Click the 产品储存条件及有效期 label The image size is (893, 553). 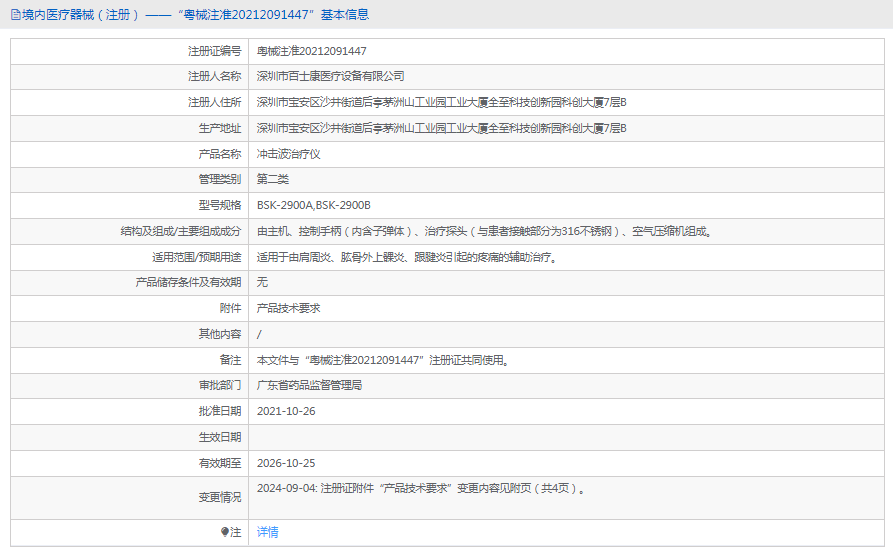pyautogui.click(x=189, y=282)
